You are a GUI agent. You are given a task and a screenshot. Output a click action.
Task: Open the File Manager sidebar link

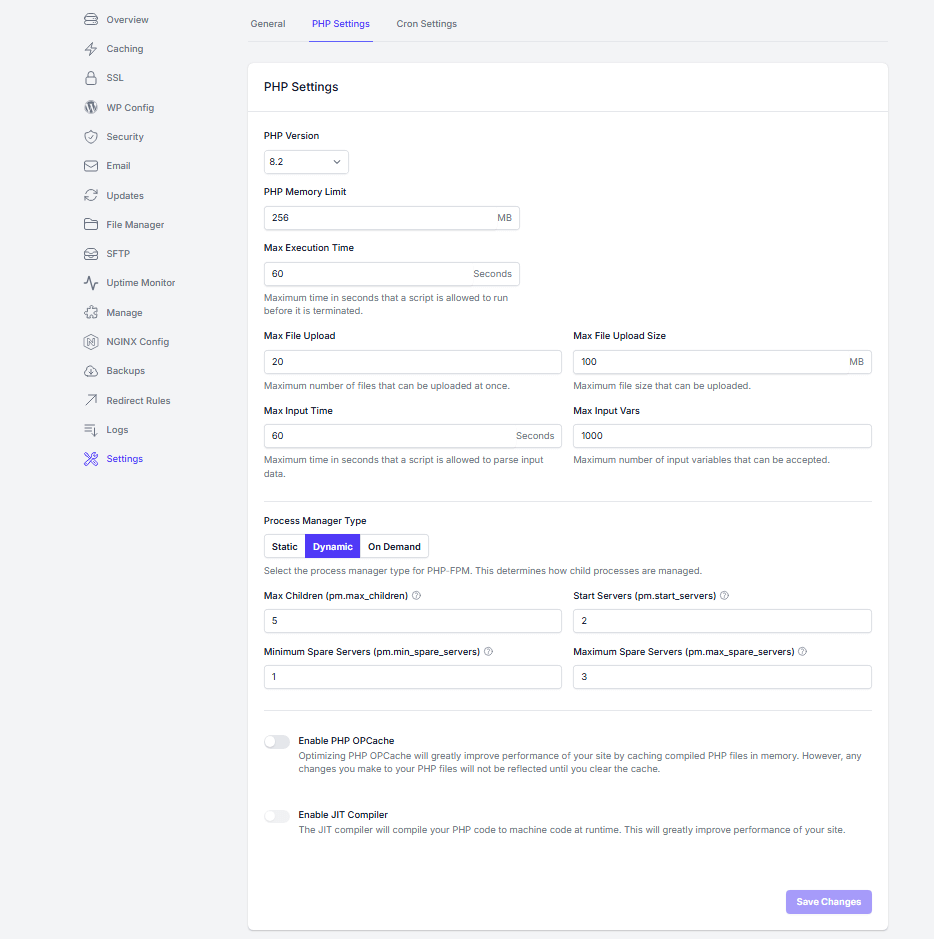(135, 225)
